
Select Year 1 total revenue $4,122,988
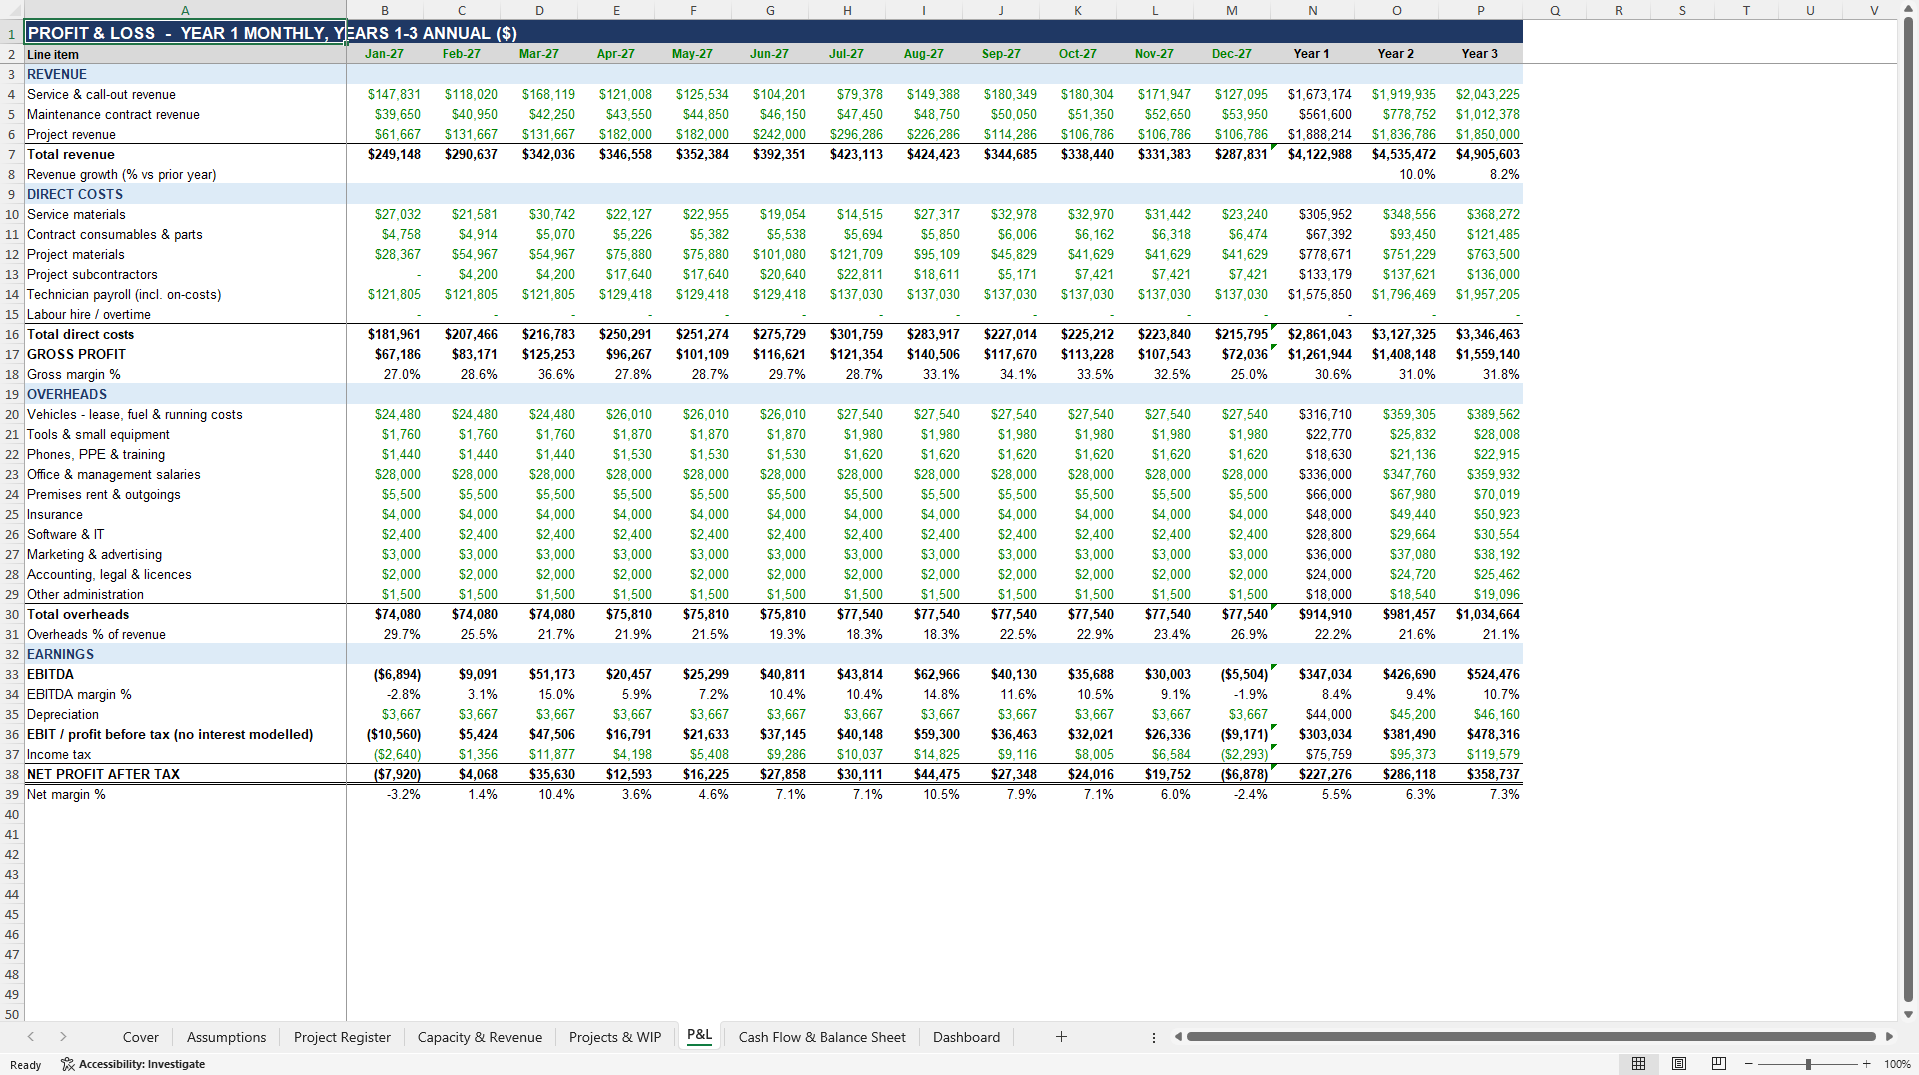coord(1312,154)
